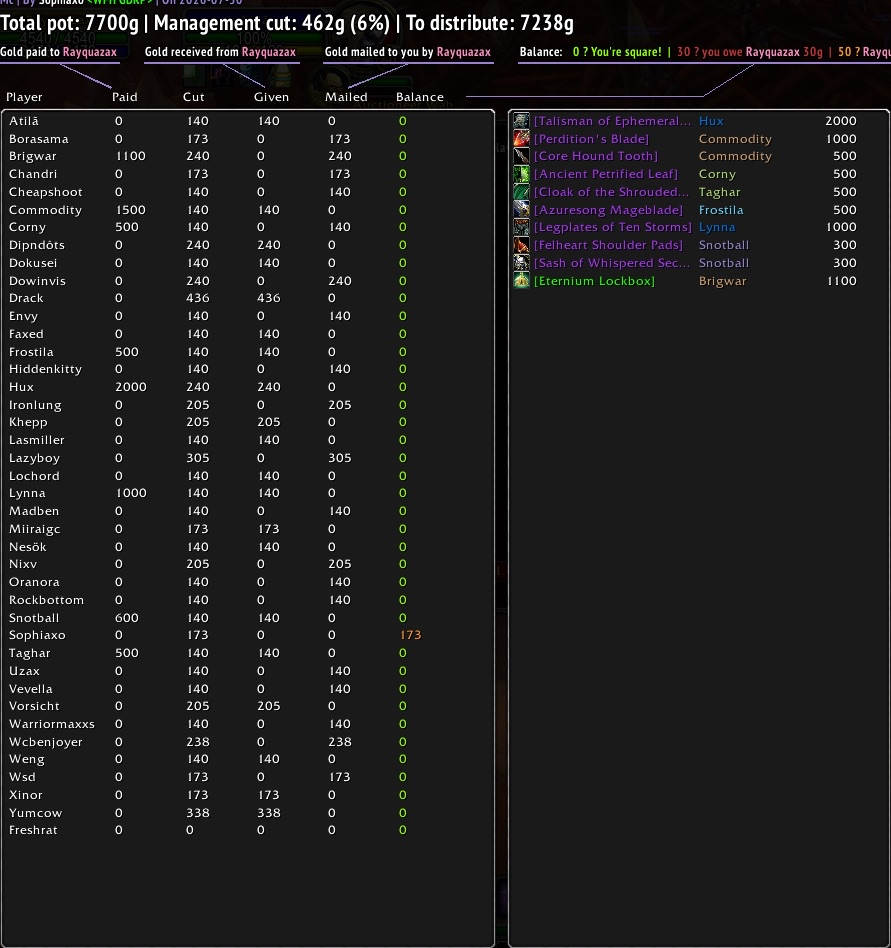This screenshot has width=891, height=948.
Task: Open the [Ancient Petrified Leaf] item link
Action: point(606,174)
